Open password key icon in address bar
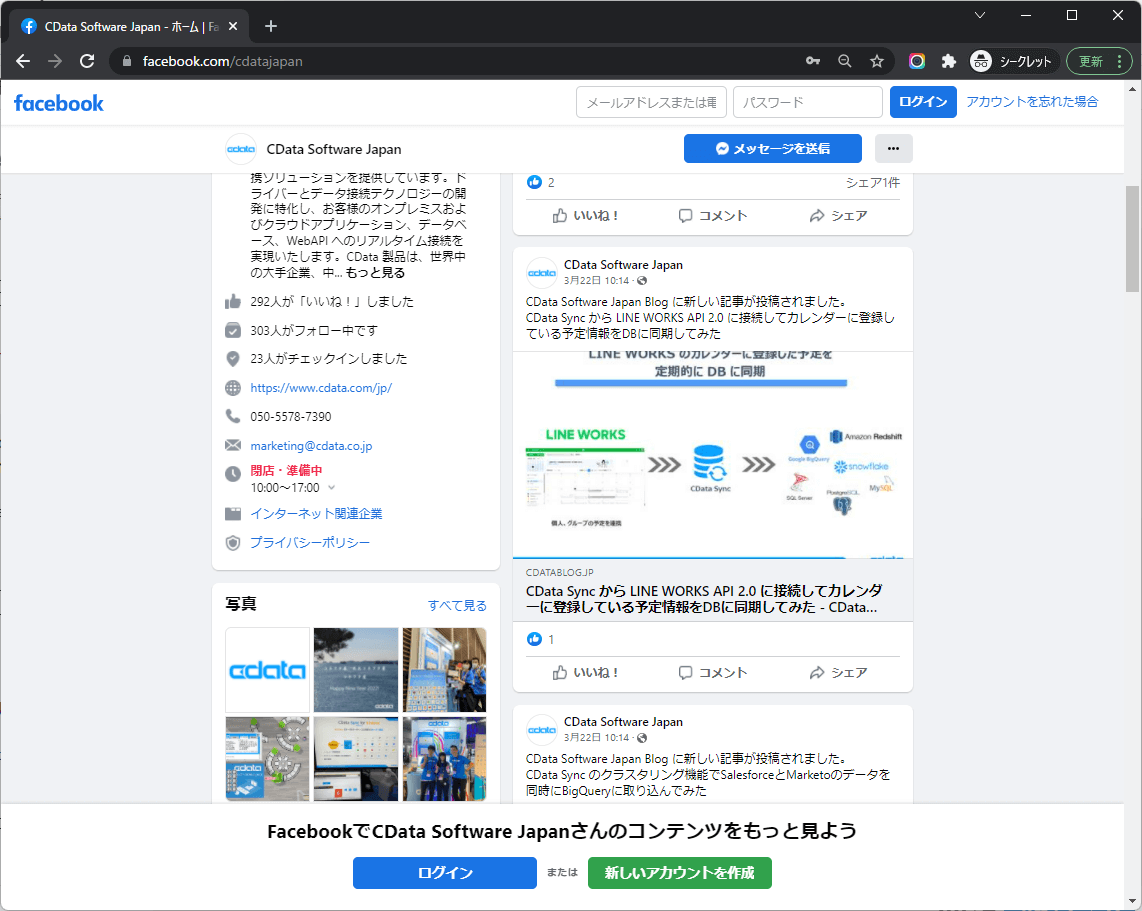The height and width of the screenshot is (911, 1142). (x=813, y=61)
